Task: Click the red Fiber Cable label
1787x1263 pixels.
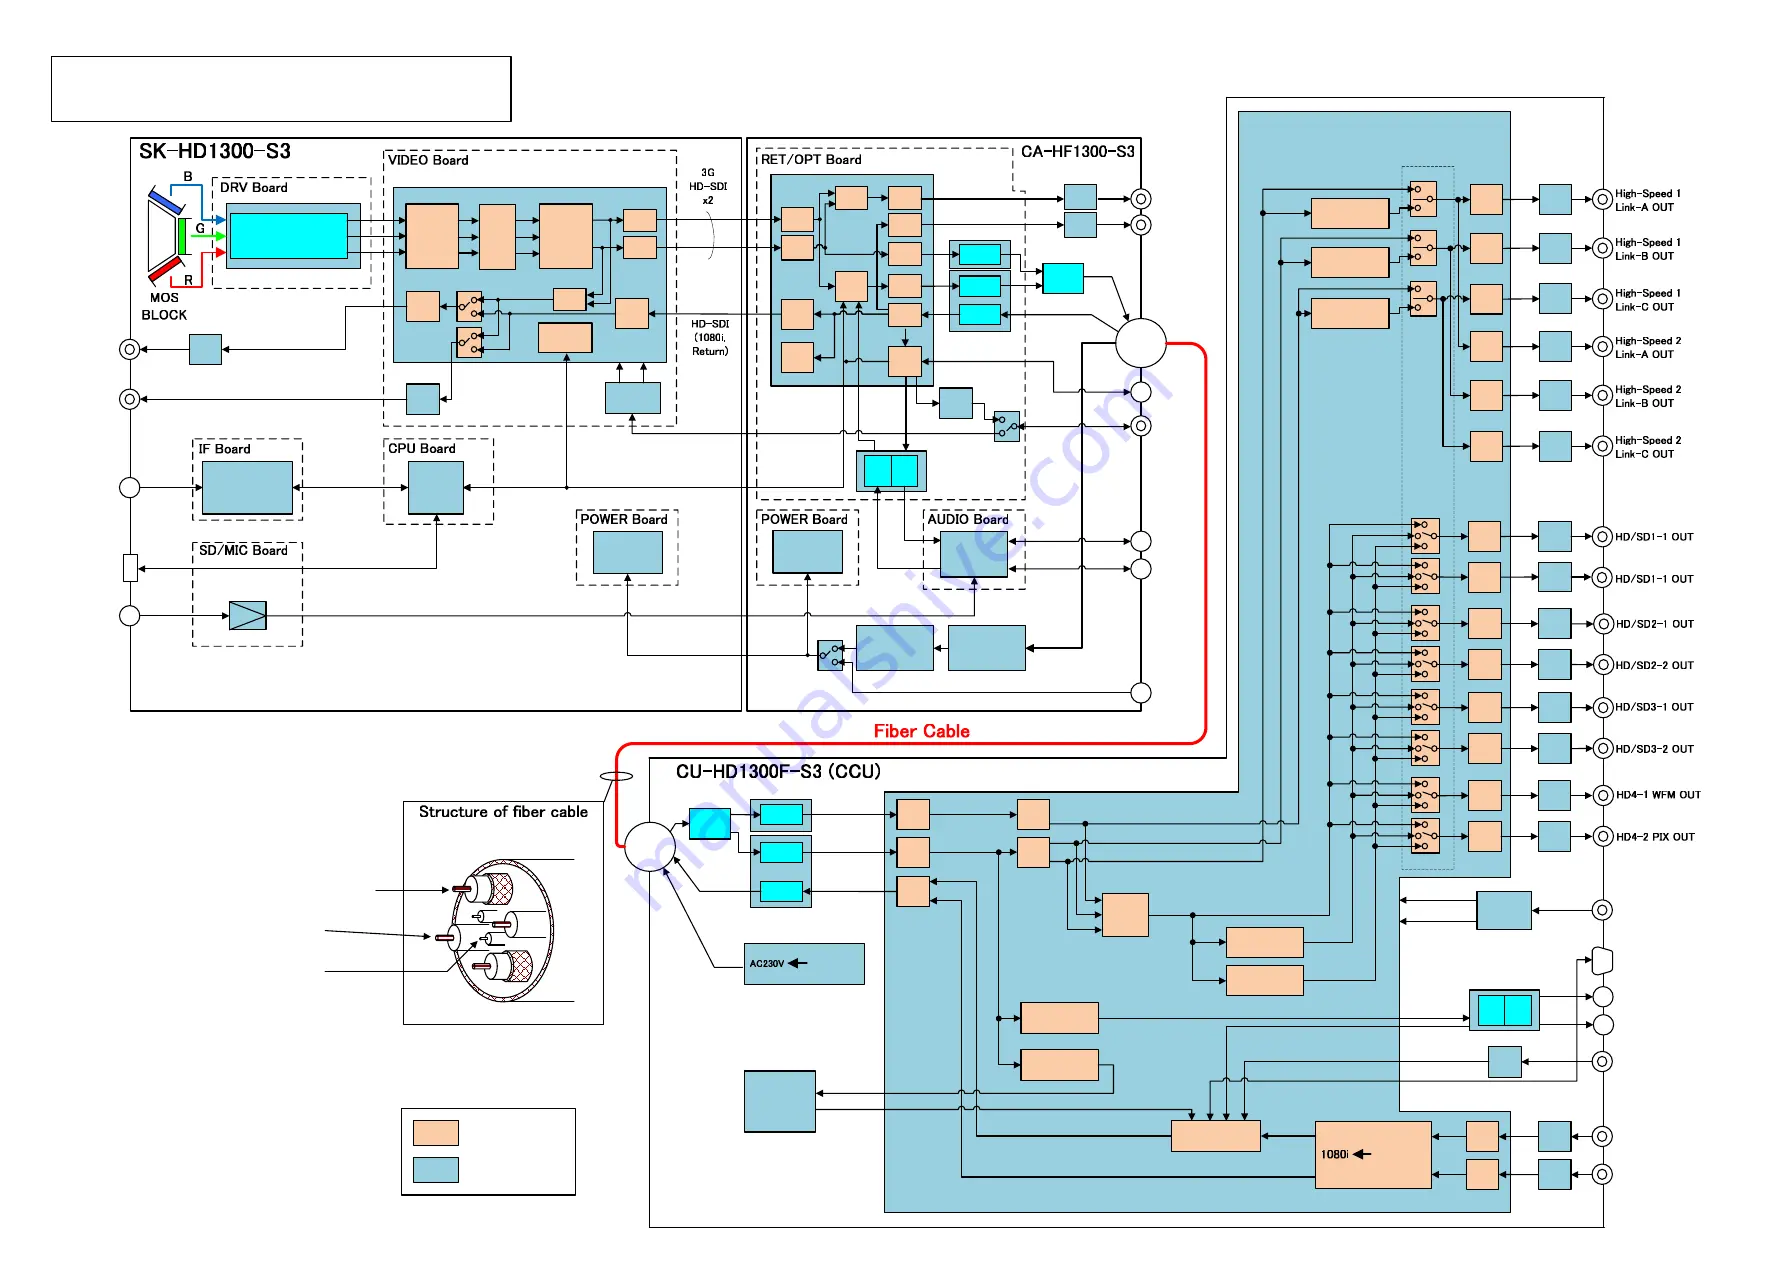Action: click(921, 731)
